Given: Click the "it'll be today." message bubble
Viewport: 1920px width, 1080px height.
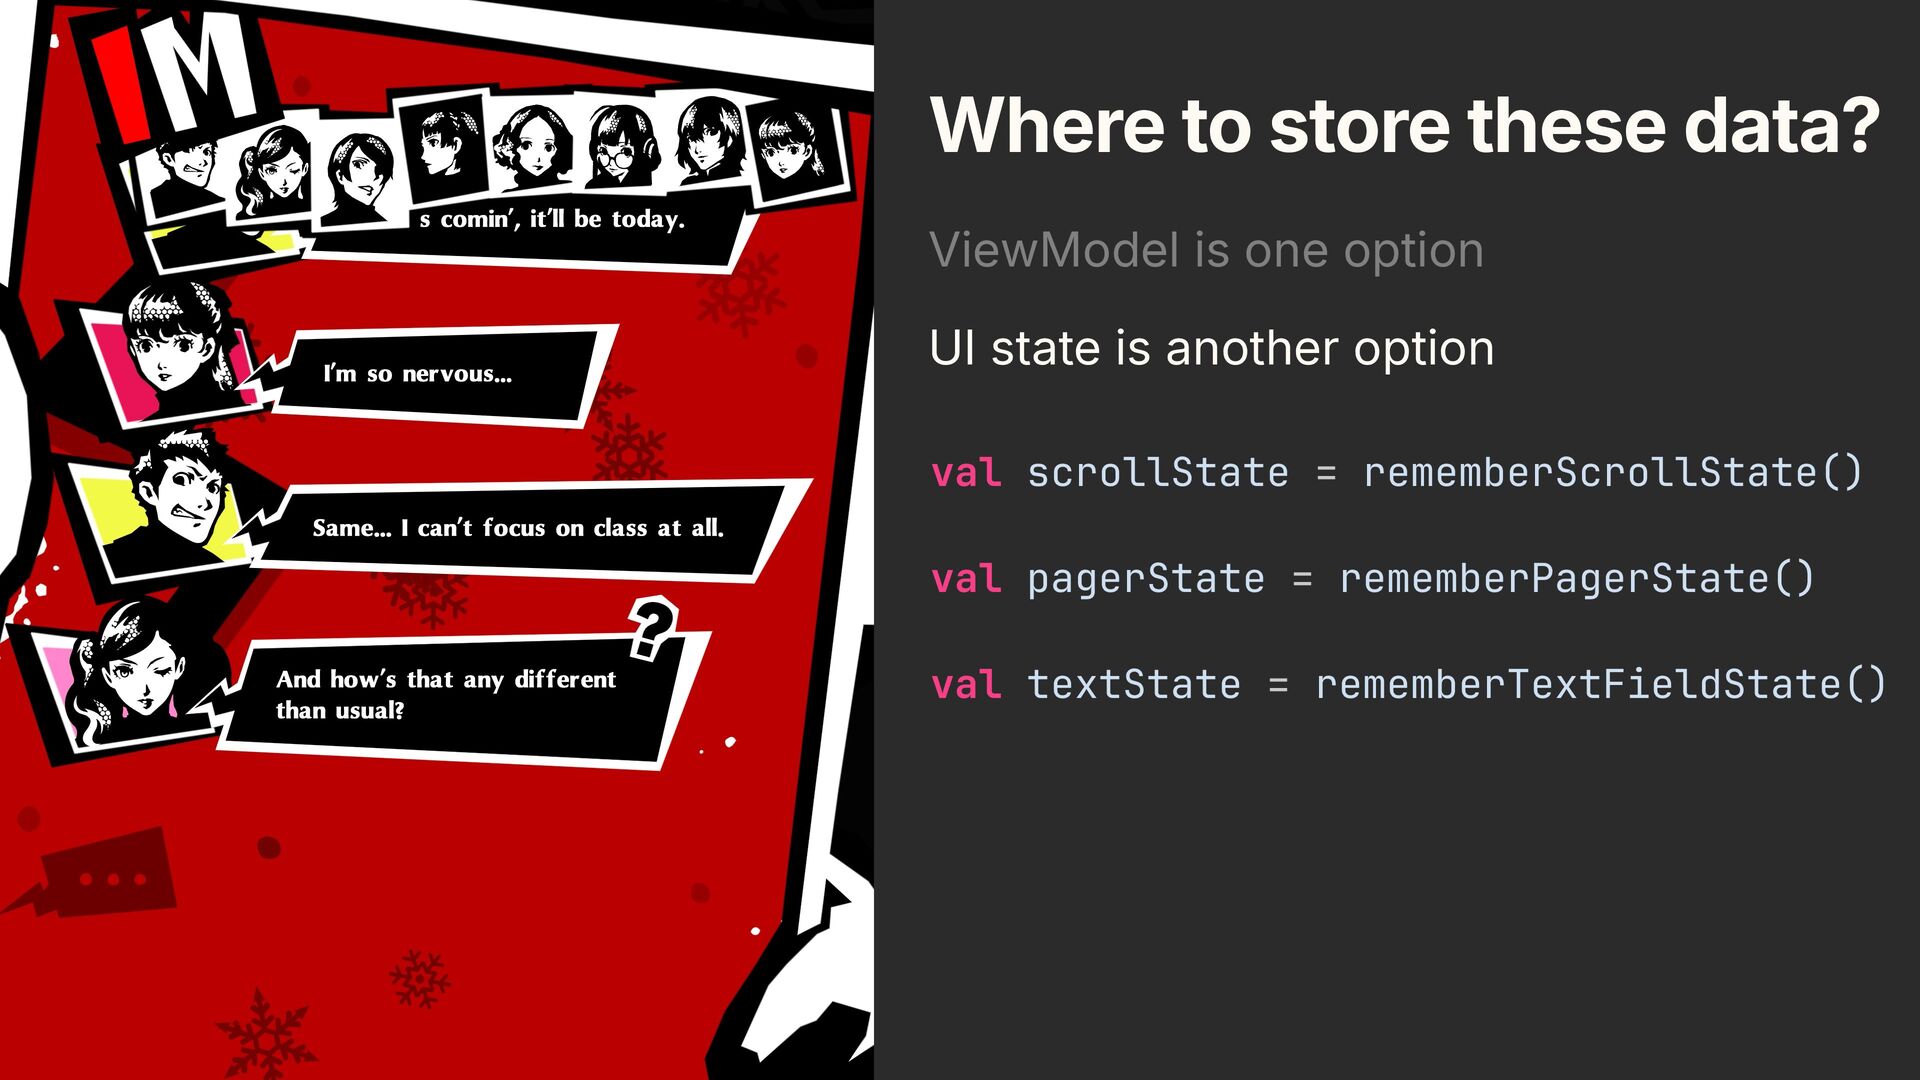Looking at the screenshot, I should point(560,222).
